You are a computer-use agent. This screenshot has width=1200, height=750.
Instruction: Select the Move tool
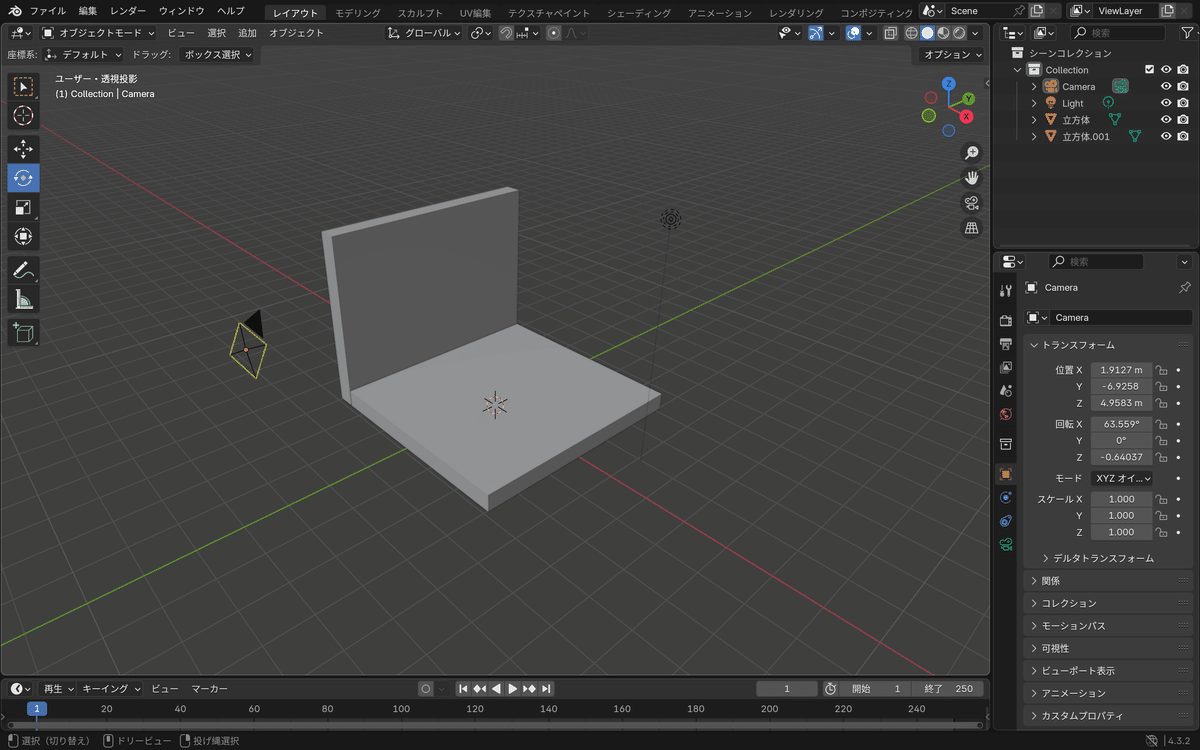pyautogui.click(x=23, y=149)
